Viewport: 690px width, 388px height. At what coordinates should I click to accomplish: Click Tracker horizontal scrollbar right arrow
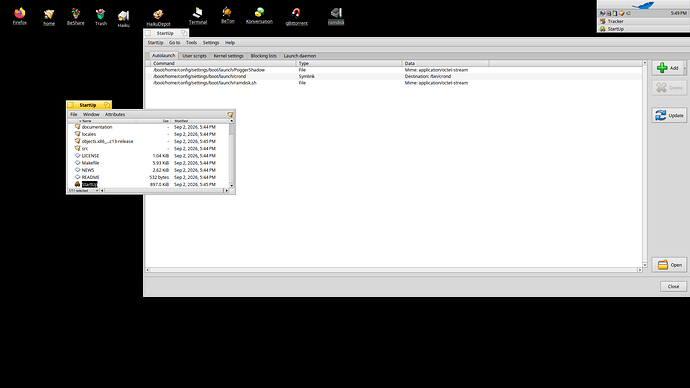pyautogui.click(x=227, y=190)
